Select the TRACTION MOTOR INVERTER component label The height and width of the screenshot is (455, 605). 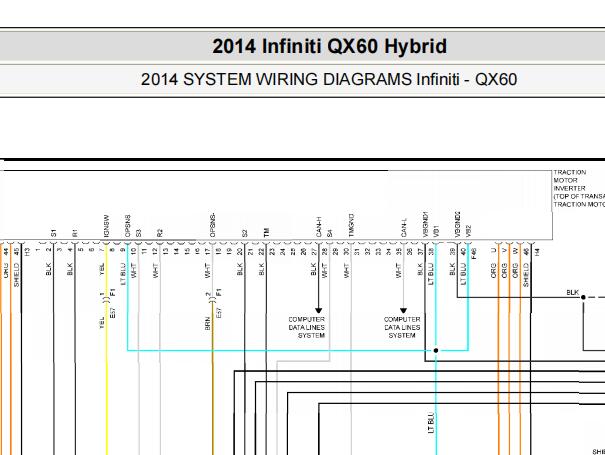(x=578, y=188)
